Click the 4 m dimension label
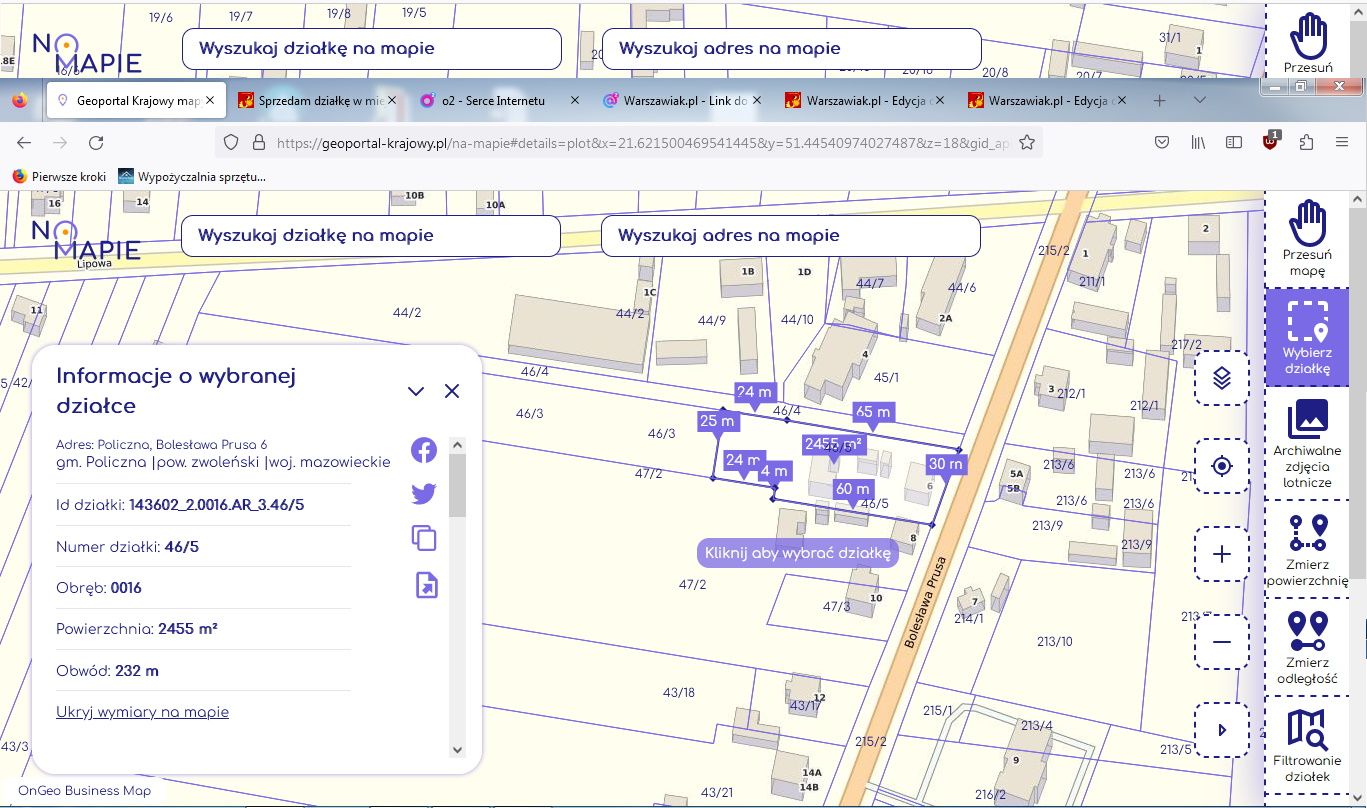 click(x=774, y=470)
